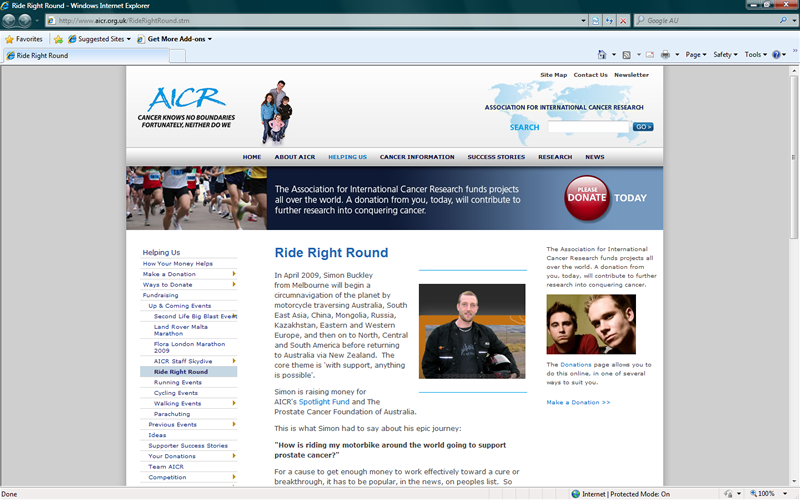Open the Site Map link
Viewport: 800px width, 500px height.
pos(554,74)
